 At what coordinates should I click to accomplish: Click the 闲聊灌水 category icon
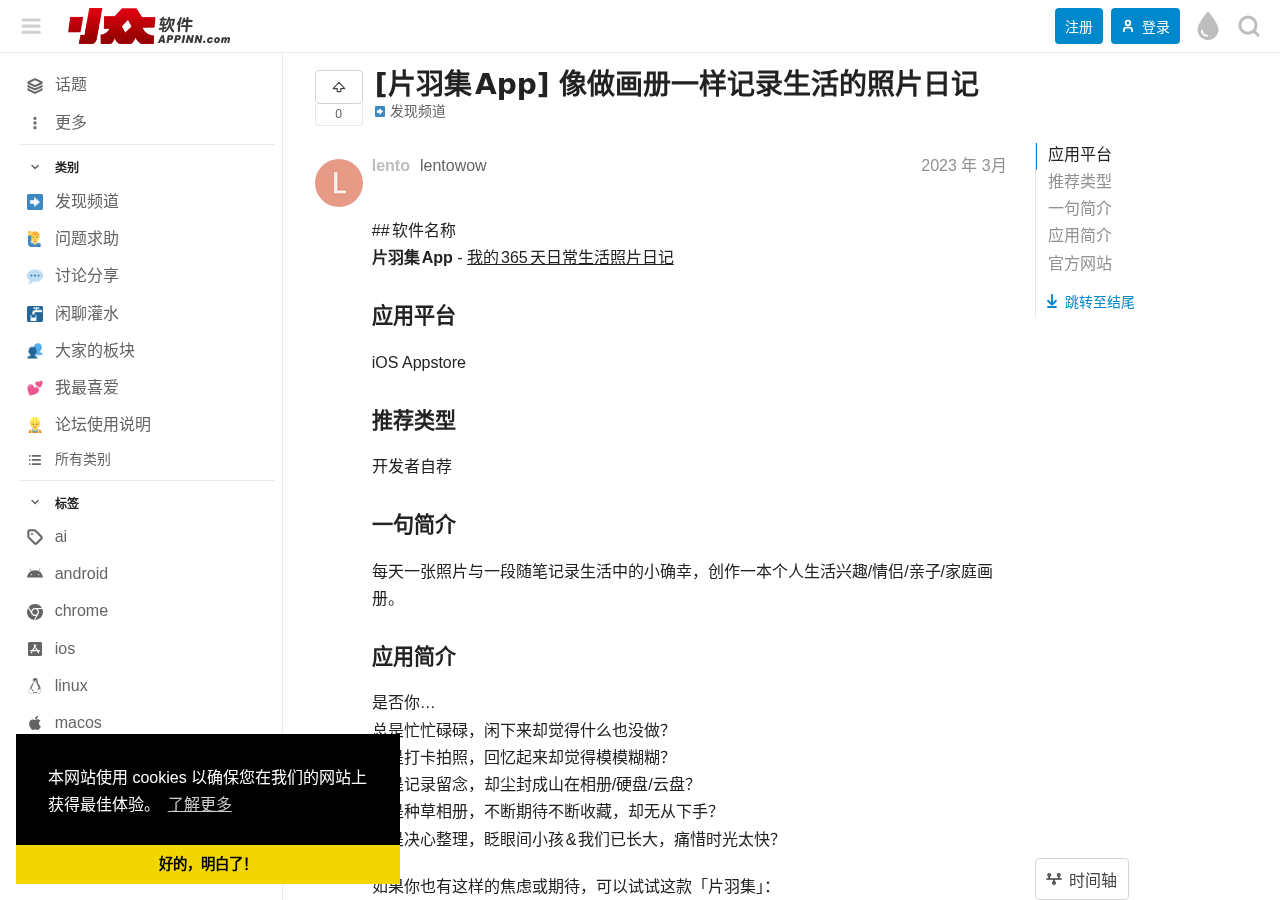[x=35, y=314]
